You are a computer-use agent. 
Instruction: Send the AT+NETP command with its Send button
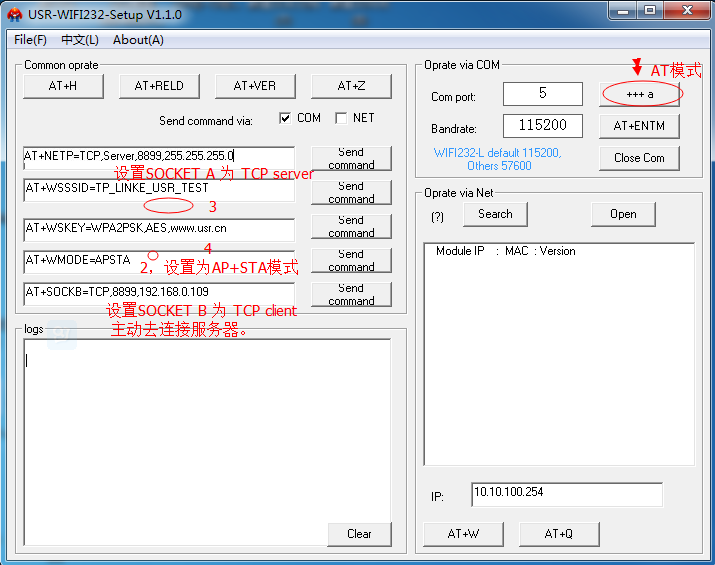click(x=351, y=158)
